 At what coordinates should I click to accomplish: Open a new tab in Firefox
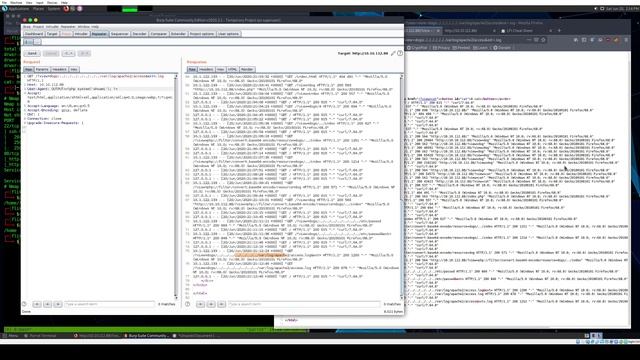[559, 31]
